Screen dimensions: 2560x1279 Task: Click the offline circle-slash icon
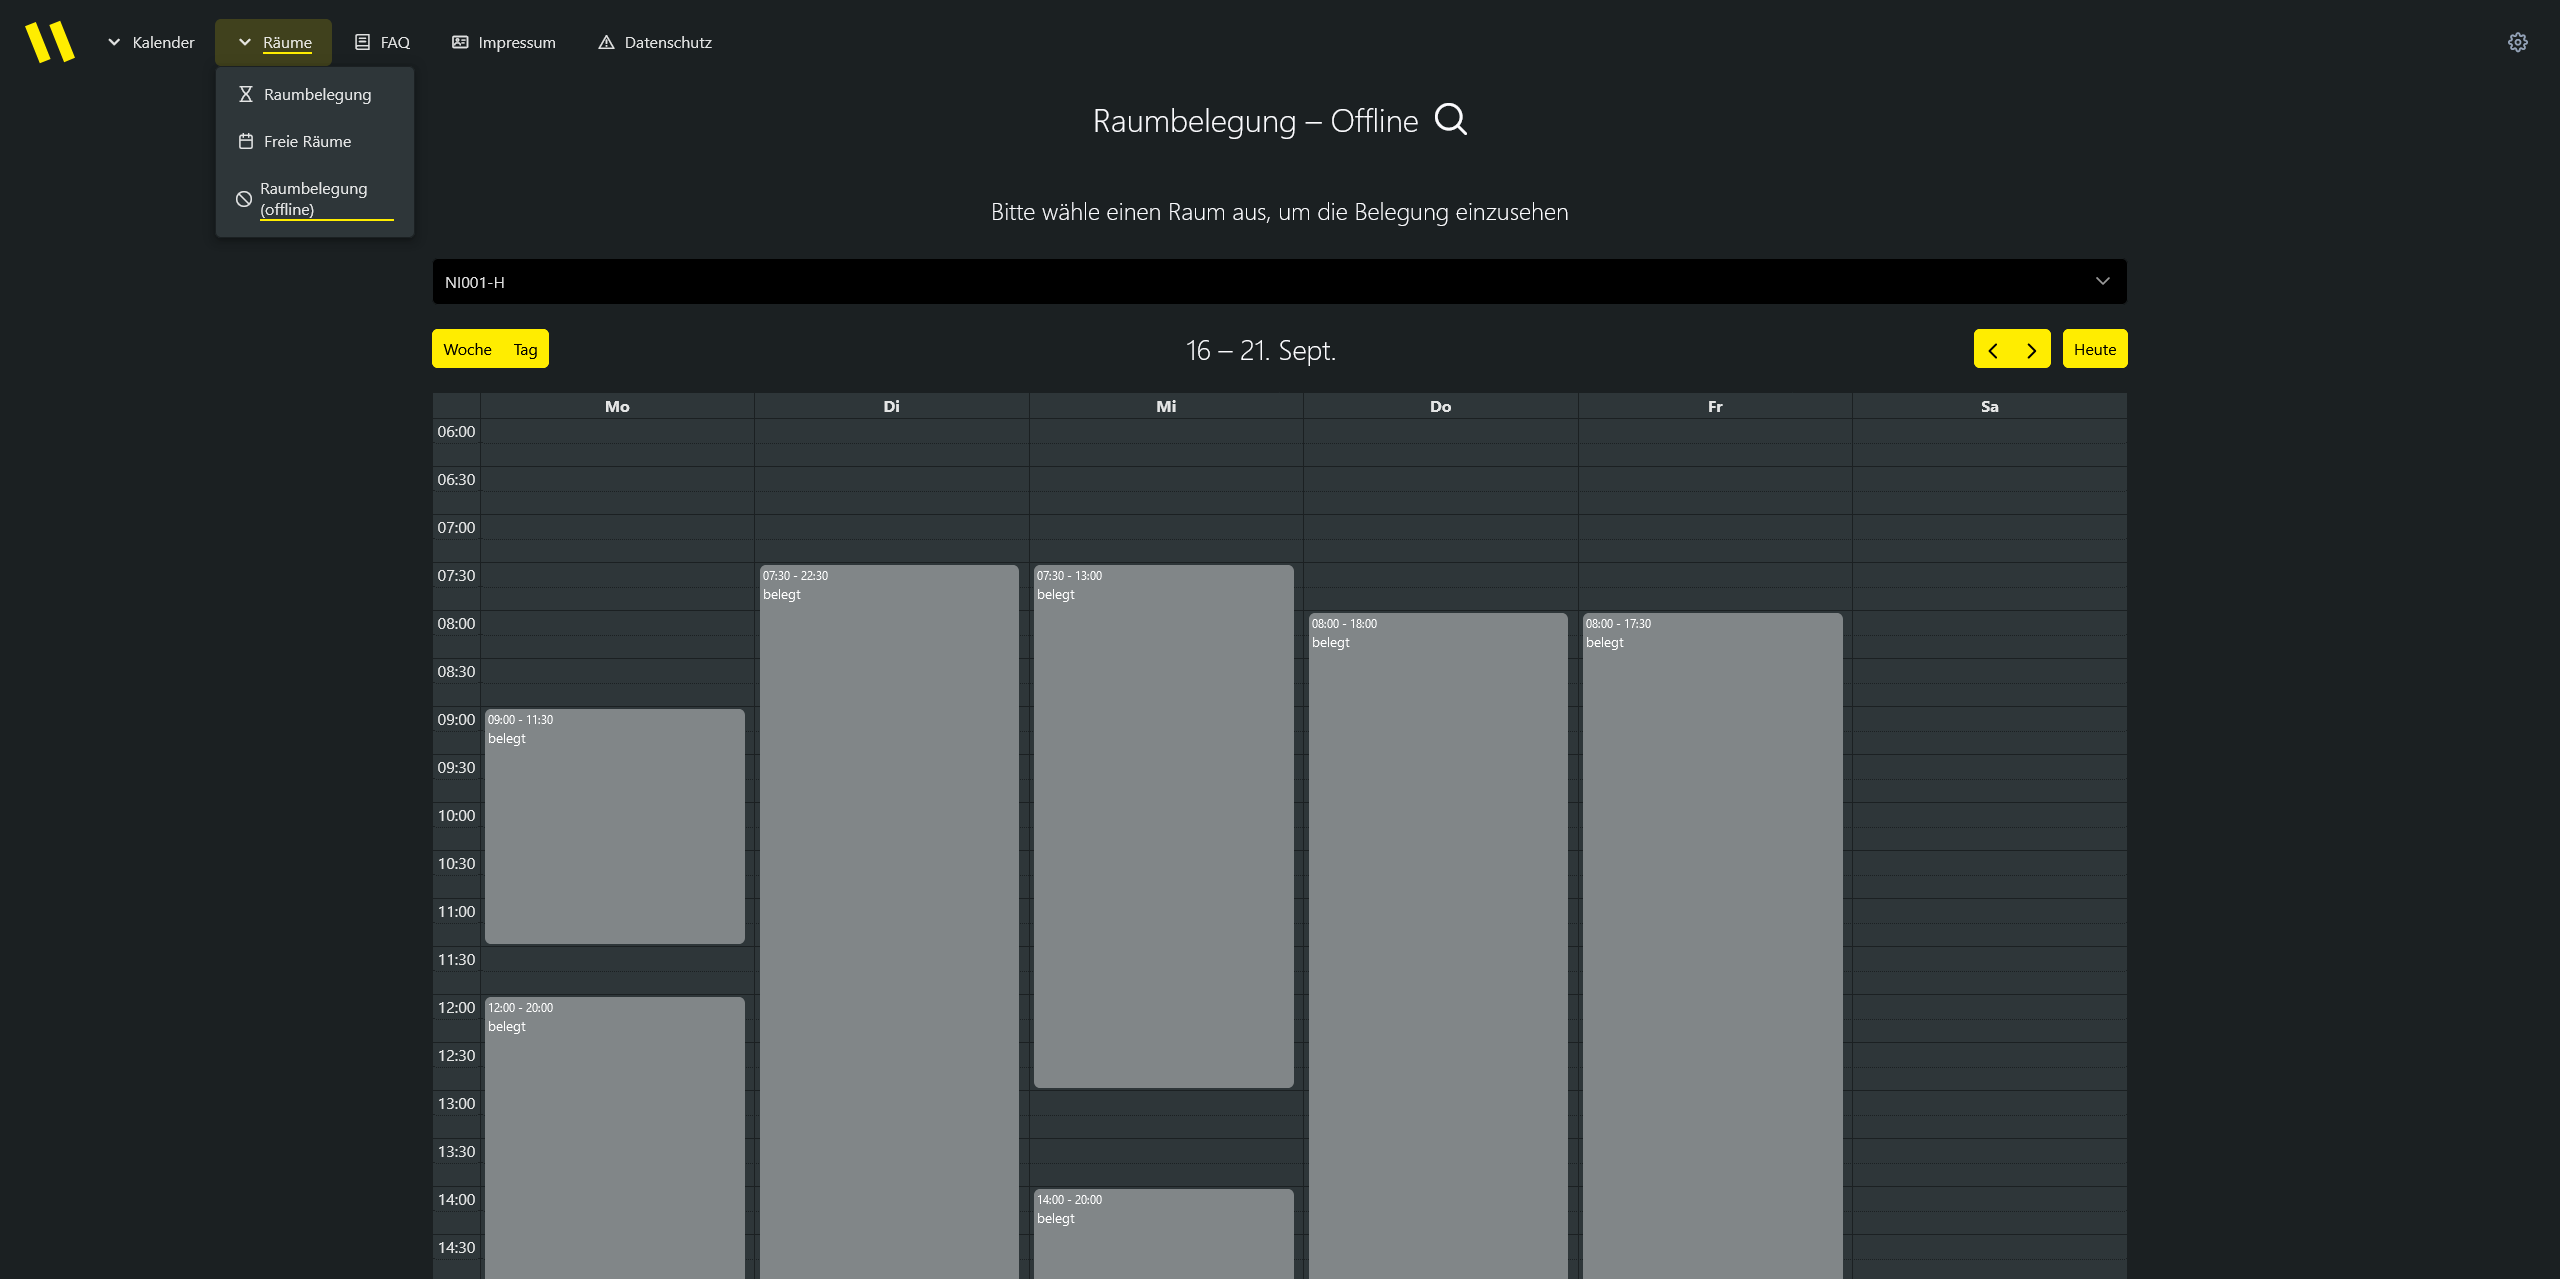click(x=243, y=199)
